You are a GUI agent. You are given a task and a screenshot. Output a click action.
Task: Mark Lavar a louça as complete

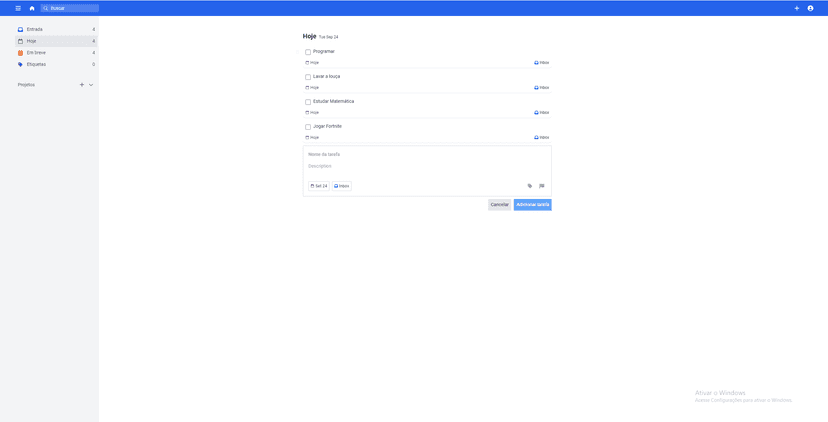click(308, 77)
